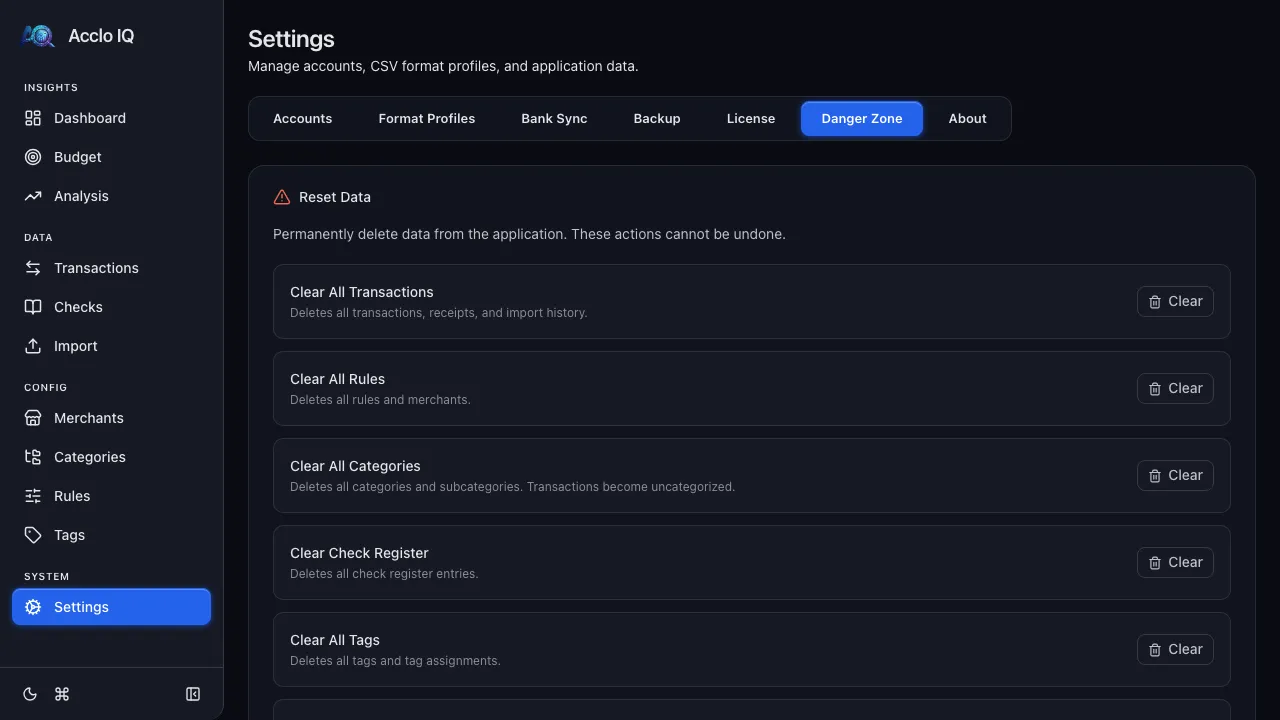The height and width of the screenshot is (720, 1280).
Task: Click the SYSTEM section label
Action: click(x=47, y=577)
